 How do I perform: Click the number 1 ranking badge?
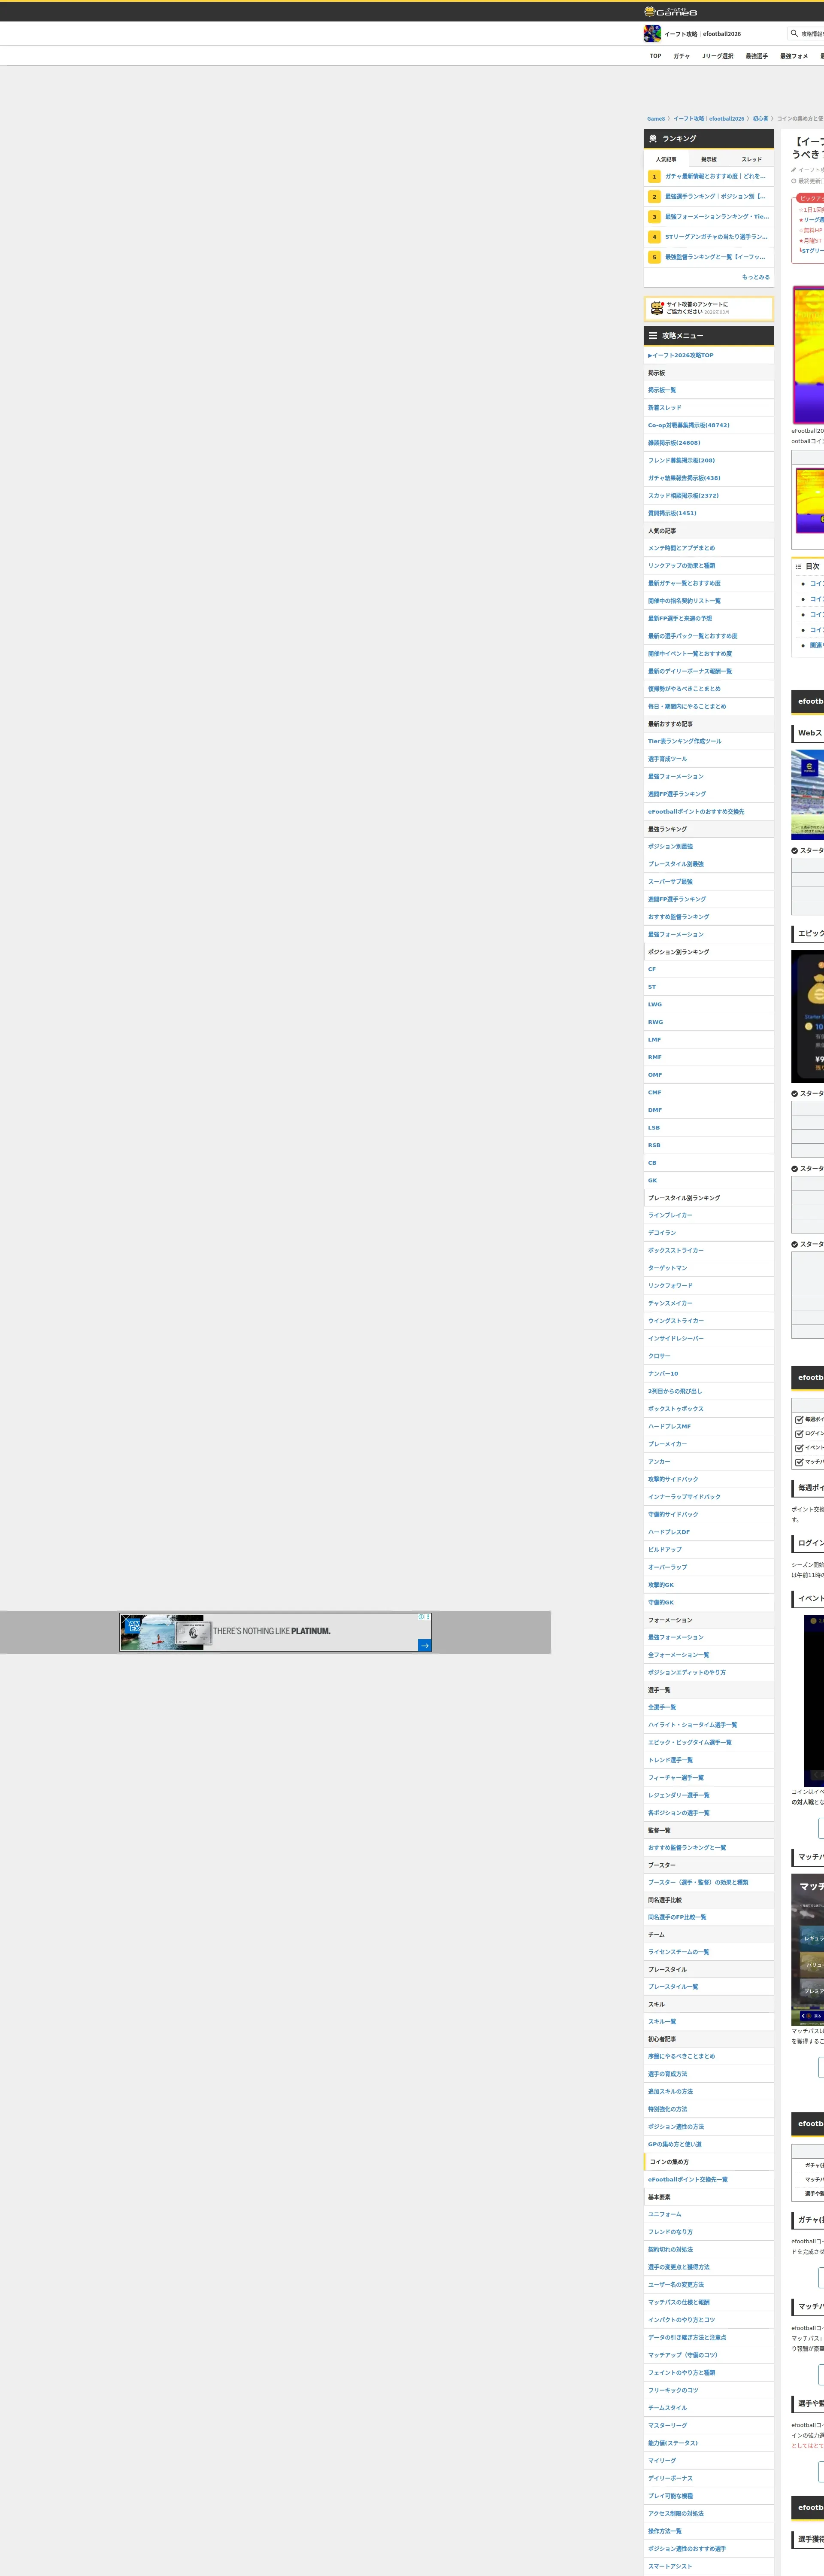654,176
